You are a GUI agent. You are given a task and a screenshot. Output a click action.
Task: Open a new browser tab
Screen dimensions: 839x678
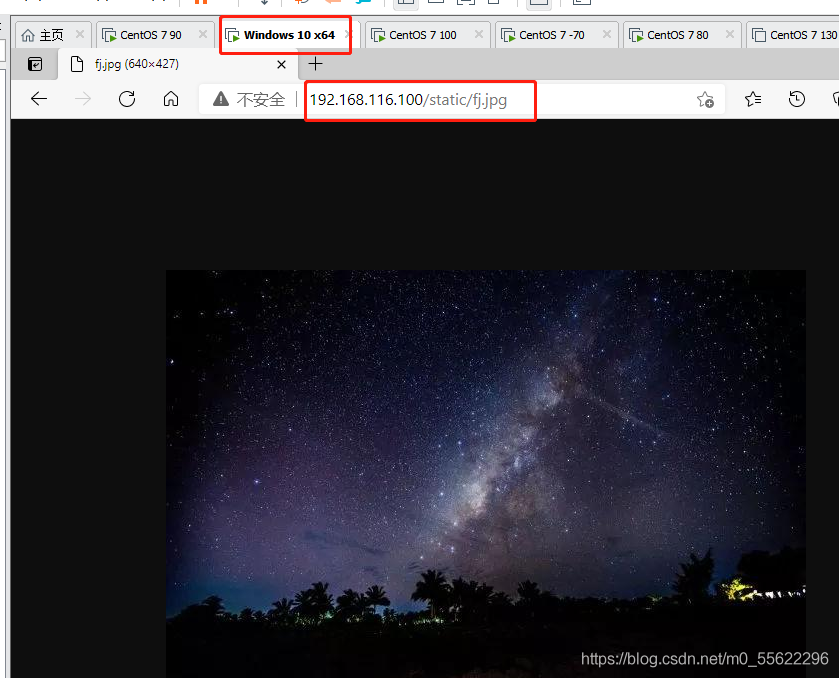click(316, 64)
